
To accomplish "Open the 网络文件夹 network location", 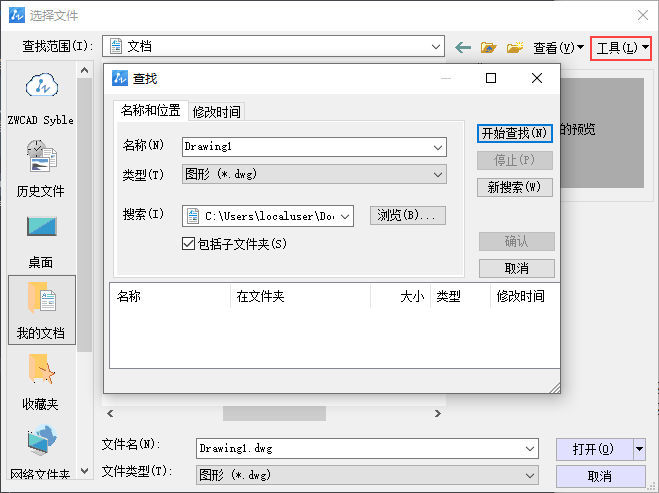I will pyautogui.click(x=42, y=448).
